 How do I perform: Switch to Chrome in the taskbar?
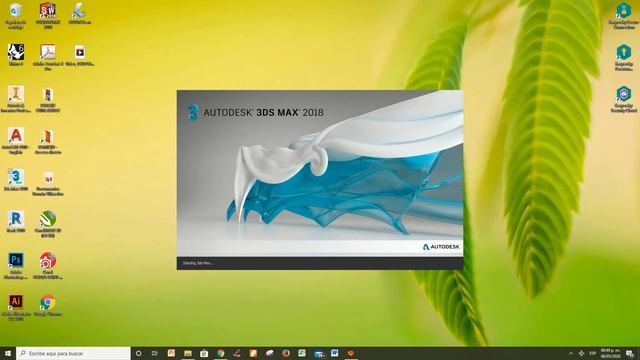pyautogui.click(x=220, y=353)
